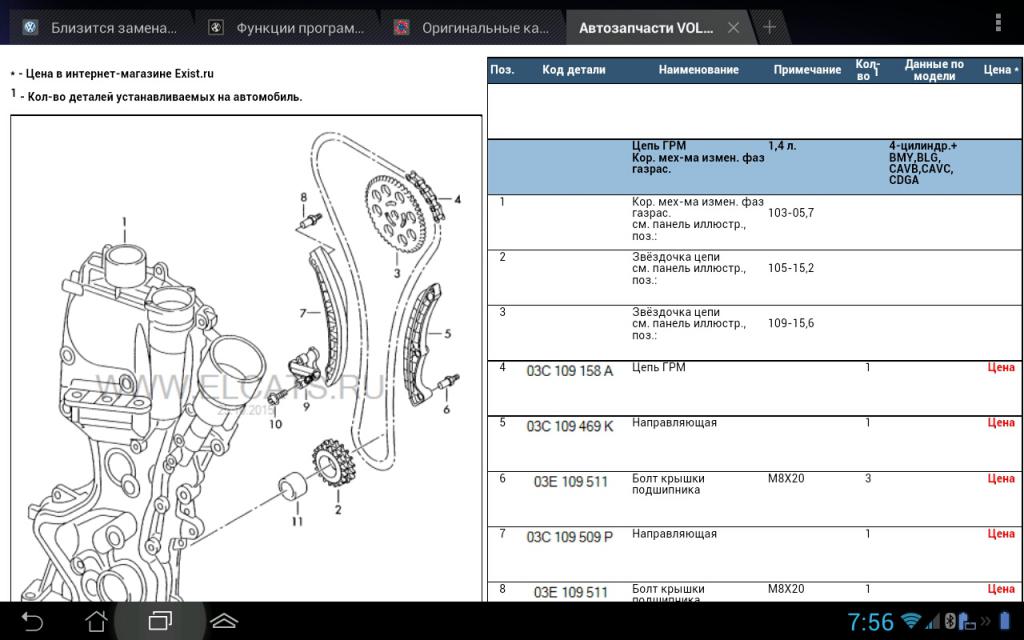Click diagram callout number 7 beside guide

point(302,313)
